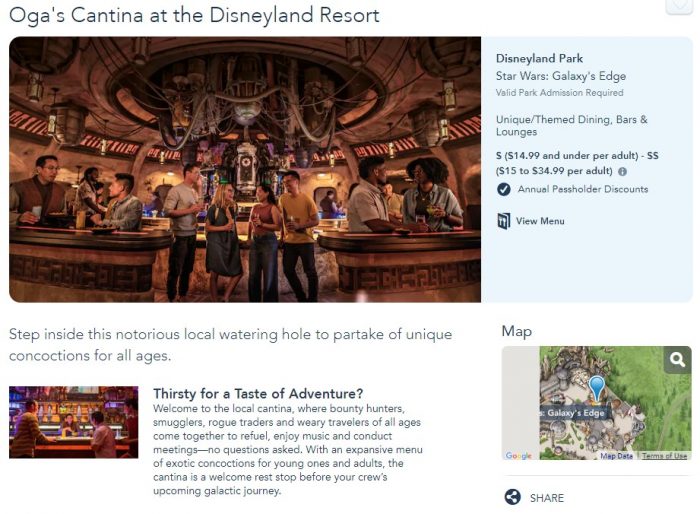The height and width of the screenshot is (514, 700).
Task: Click Map Data in the map footer
Action: [x=616, y=456]
